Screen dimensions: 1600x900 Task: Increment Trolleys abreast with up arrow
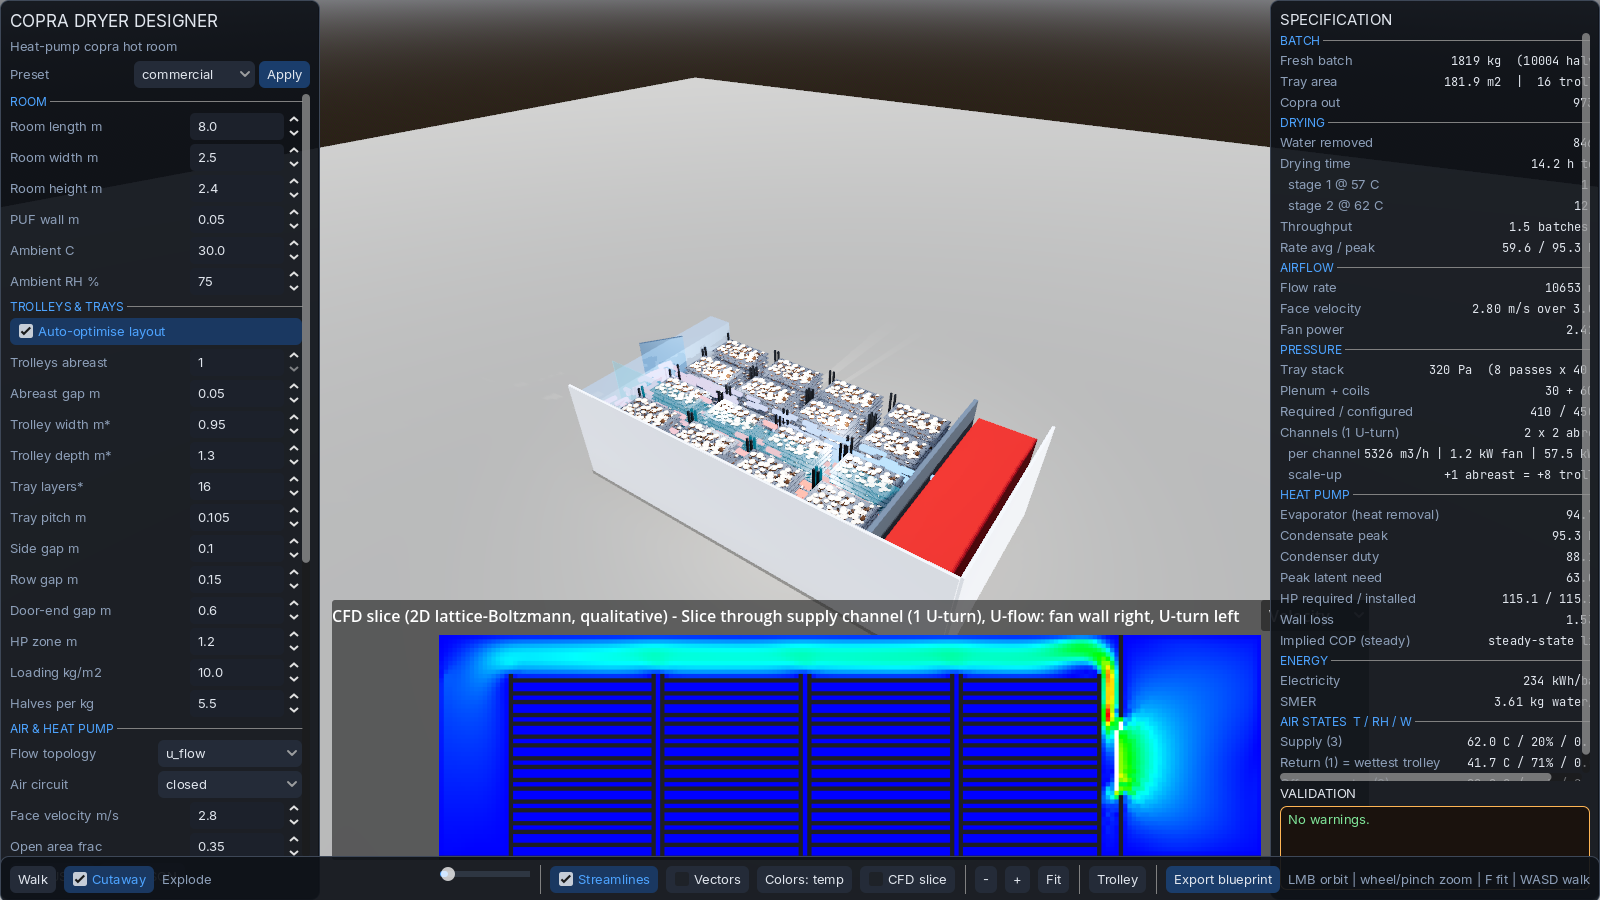[294, 356]
